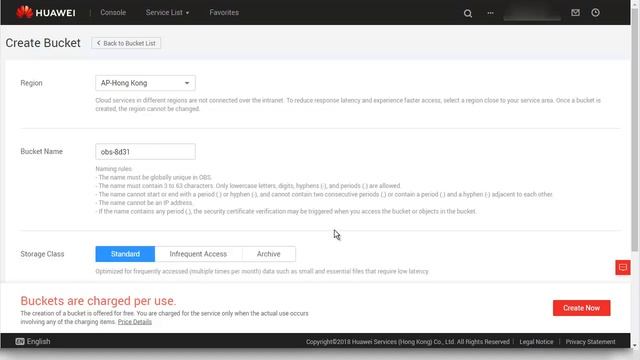Click the blurred account name in header
The height and width of the screenshot is (360, 640).
click(532, 13)
